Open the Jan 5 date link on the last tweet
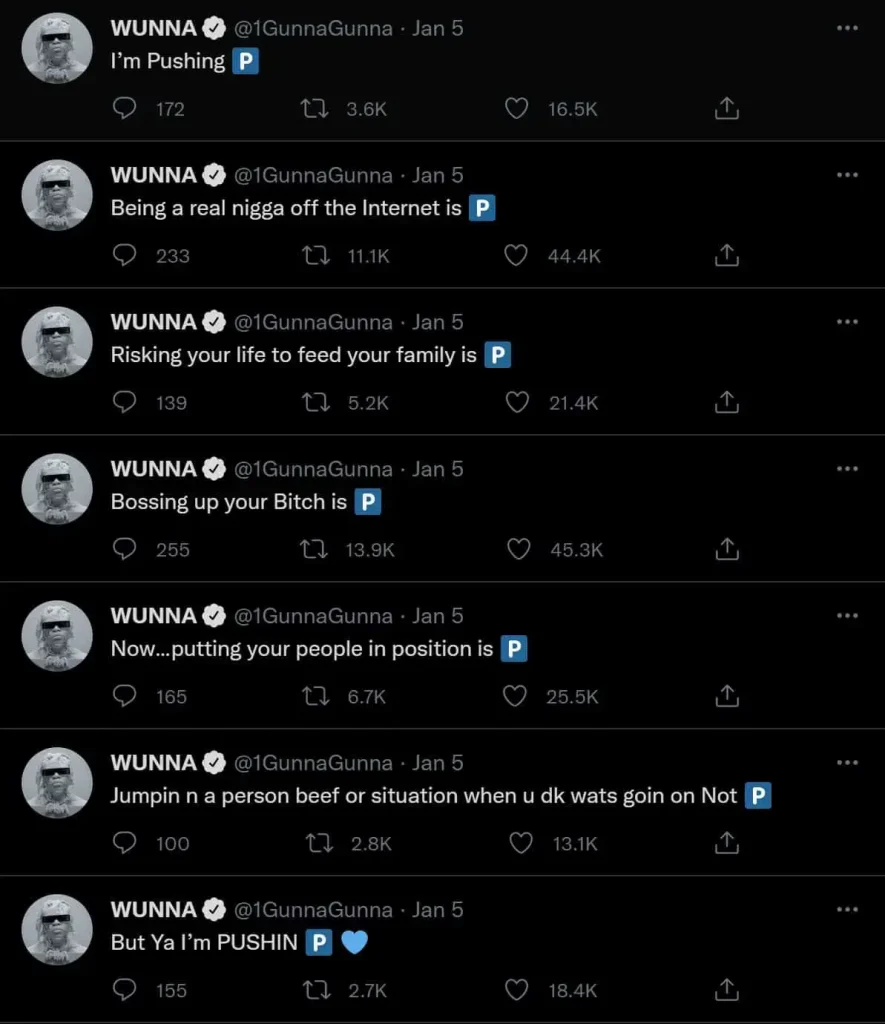Viewport: 885px width, 1024px height. click(x=438, y=909)
